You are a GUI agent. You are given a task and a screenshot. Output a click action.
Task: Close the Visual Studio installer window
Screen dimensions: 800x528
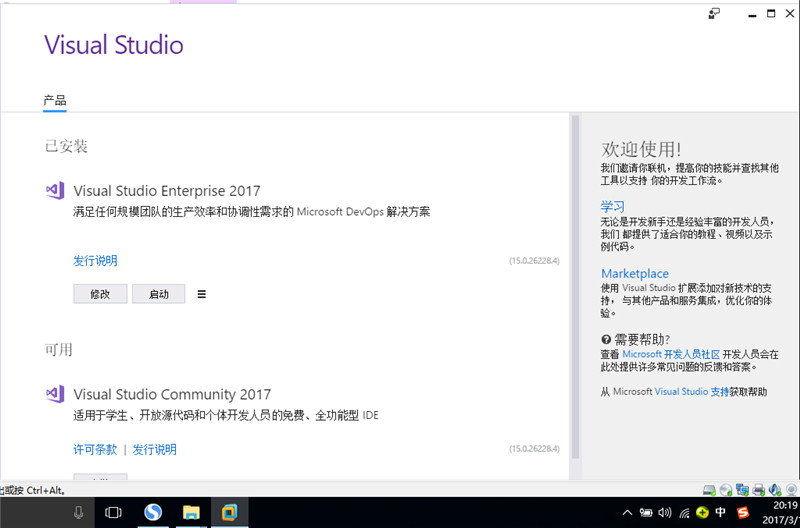coord(790,14)
